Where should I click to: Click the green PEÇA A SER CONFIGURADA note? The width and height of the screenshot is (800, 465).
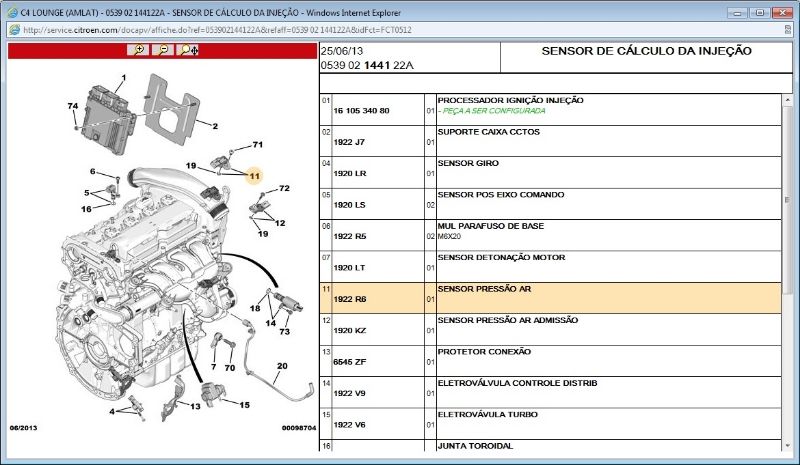tap(491, 111)
